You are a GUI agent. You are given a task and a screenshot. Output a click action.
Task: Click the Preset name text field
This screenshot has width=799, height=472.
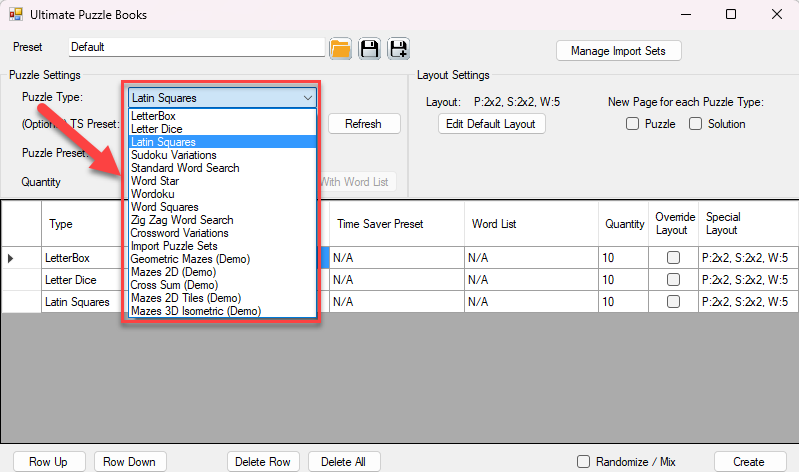[x=196, y=47]
